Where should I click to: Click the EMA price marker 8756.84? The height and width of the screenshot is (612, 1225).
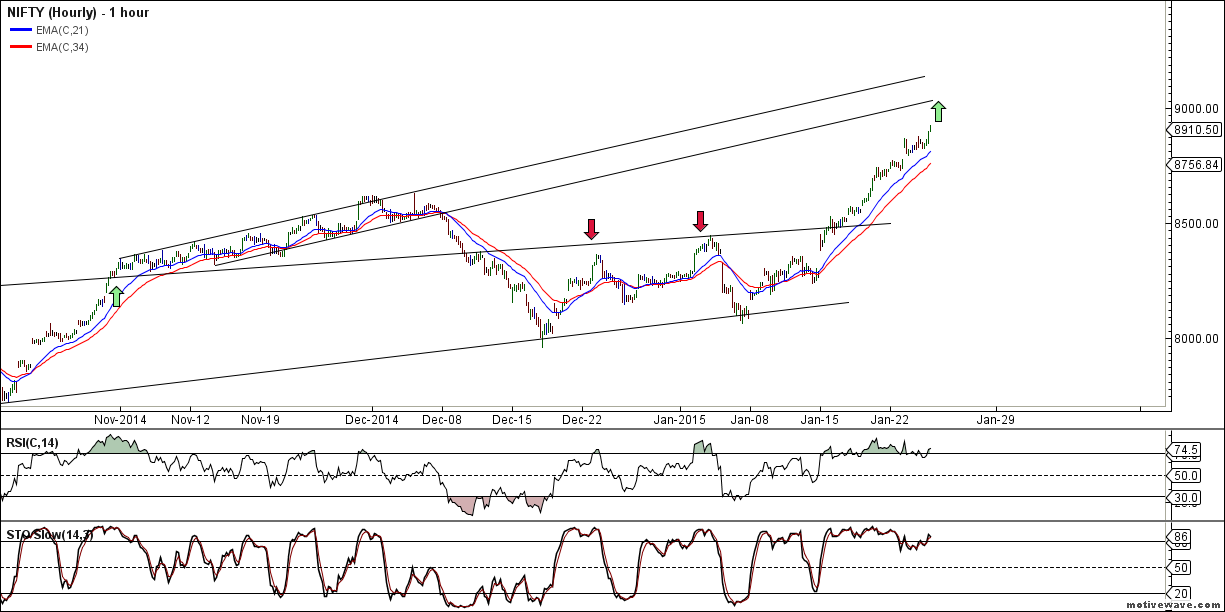1193,162
